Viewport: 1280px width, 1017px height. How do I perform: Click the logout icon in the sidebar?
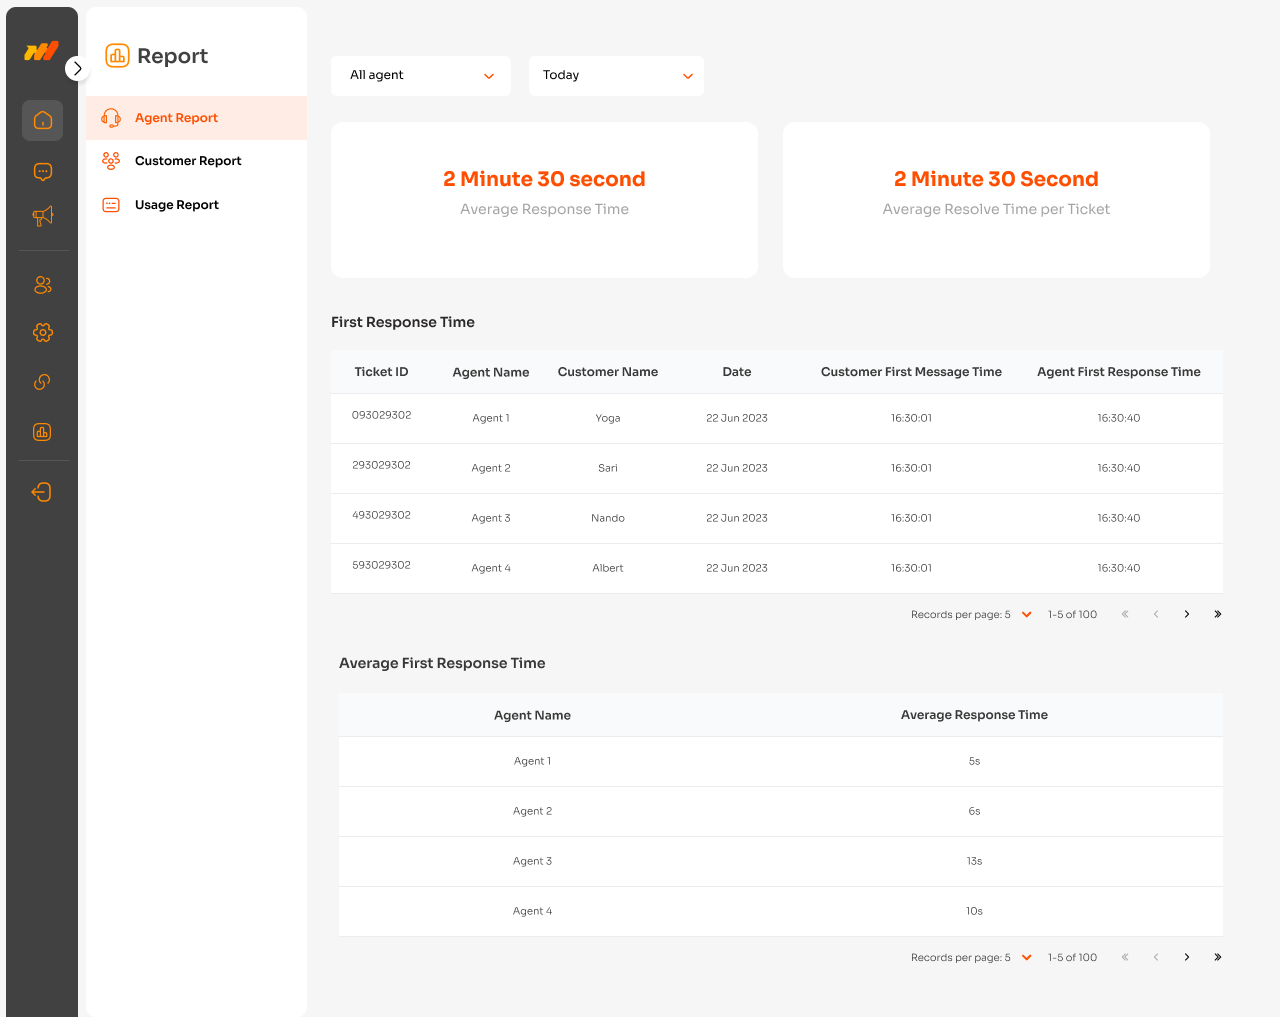42,492
